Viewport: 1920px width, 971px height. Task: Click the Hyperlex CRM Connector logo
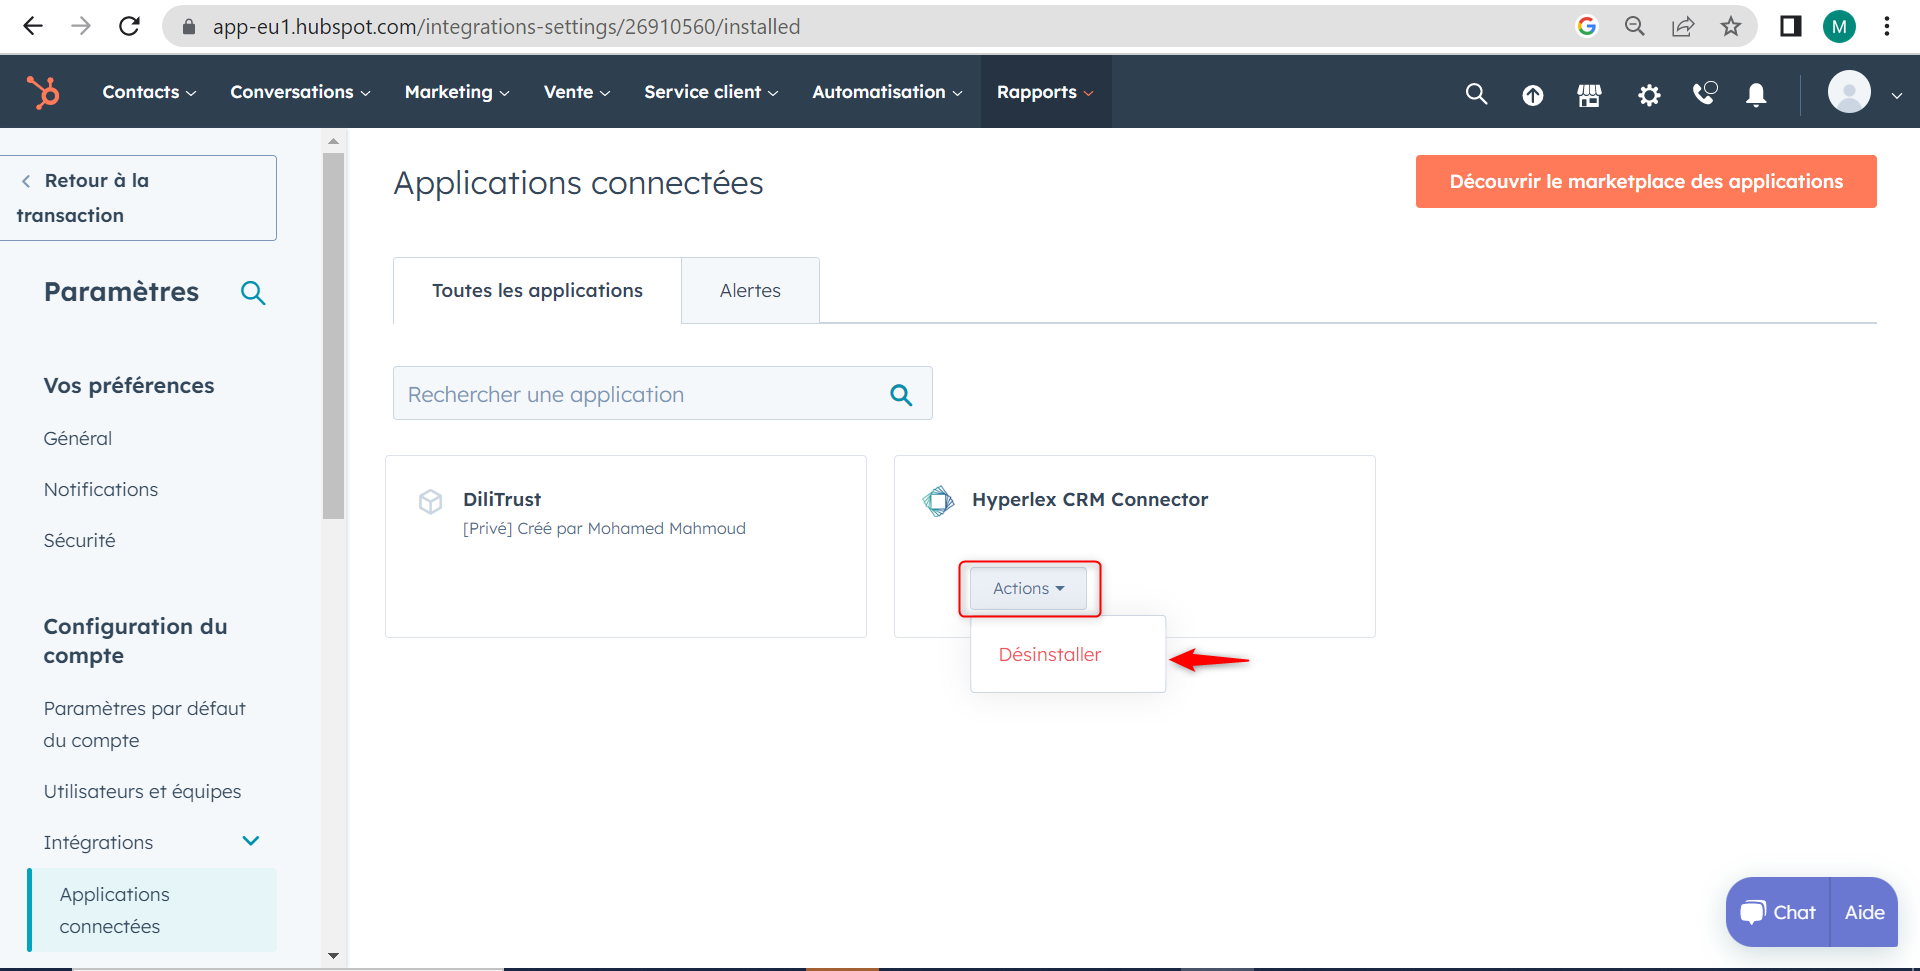tap(938, 501)
